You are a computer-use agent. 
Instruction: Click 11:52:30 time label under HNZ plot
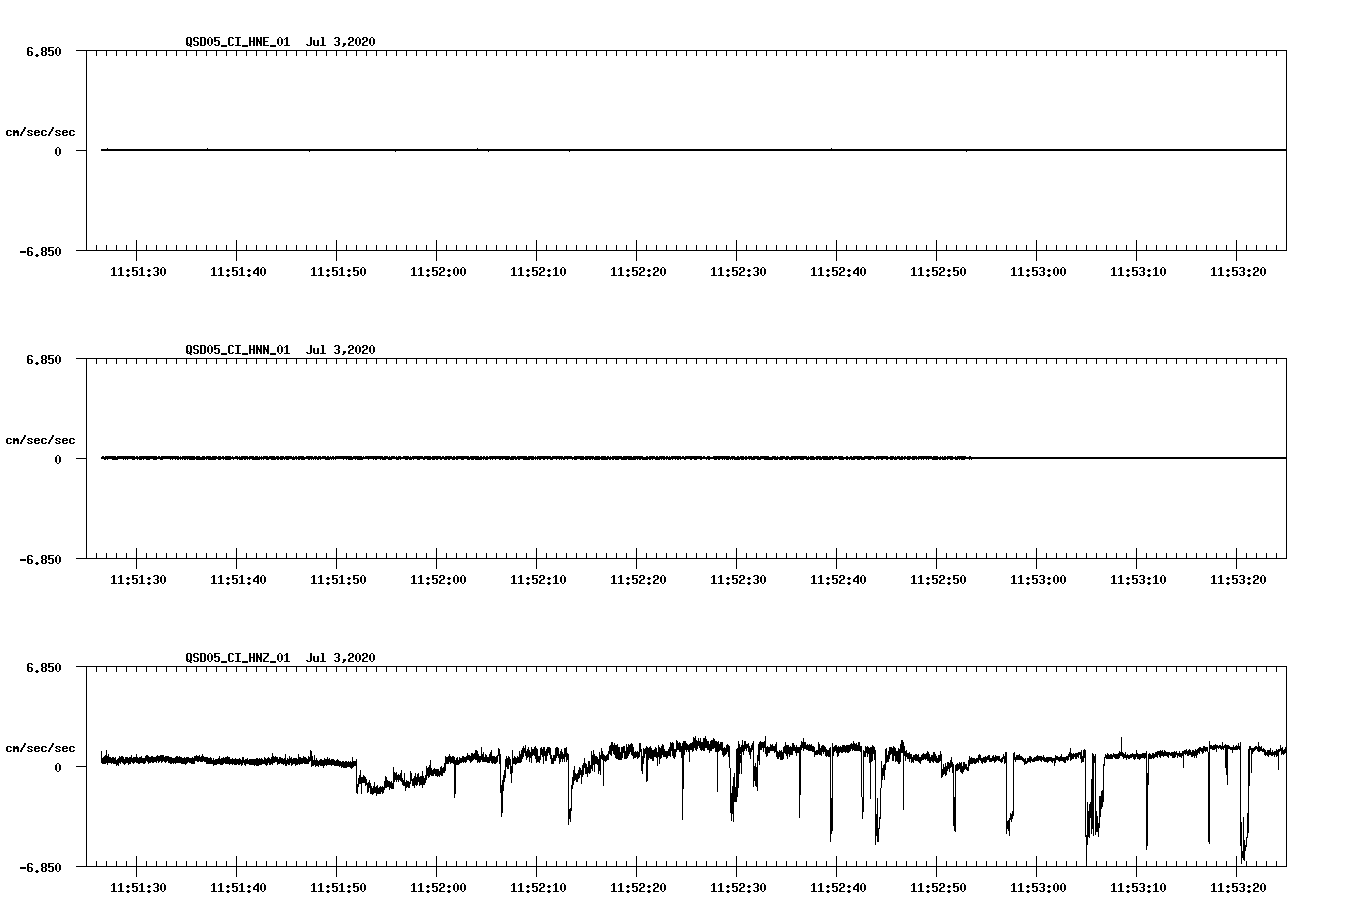(x=738, y=888)
